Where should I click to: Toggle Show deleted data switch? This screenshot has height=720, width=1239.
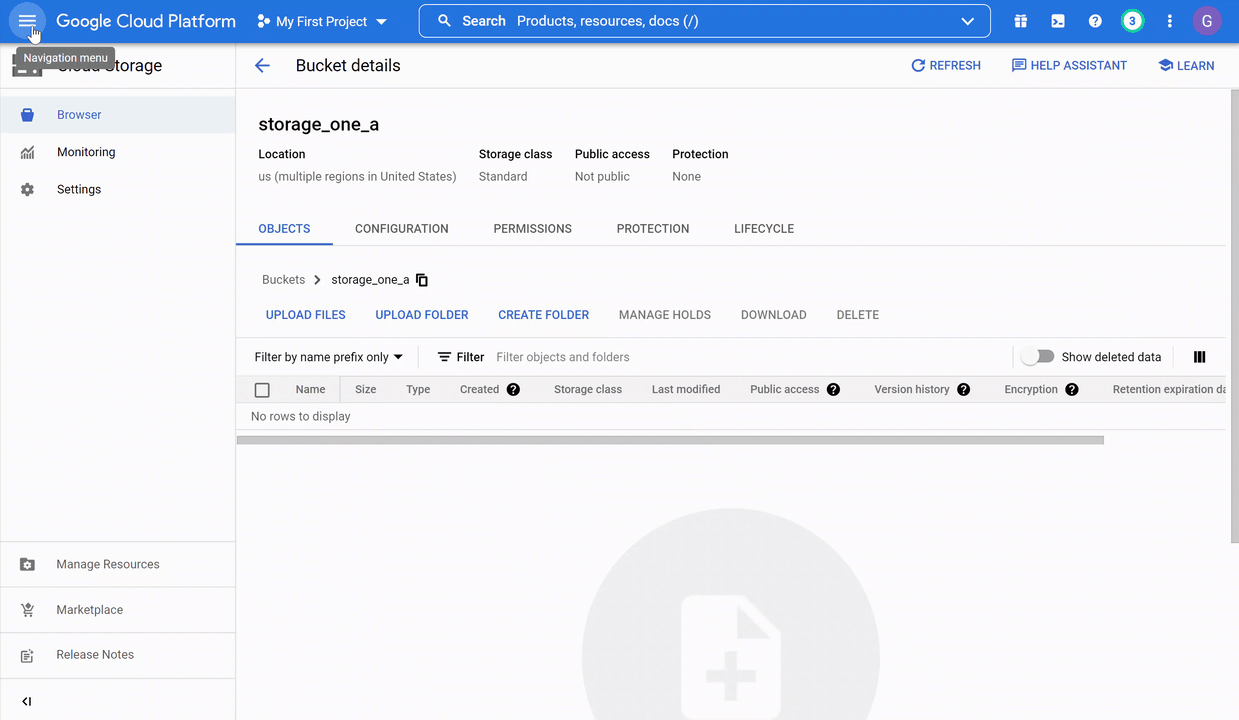point(1038,357)
